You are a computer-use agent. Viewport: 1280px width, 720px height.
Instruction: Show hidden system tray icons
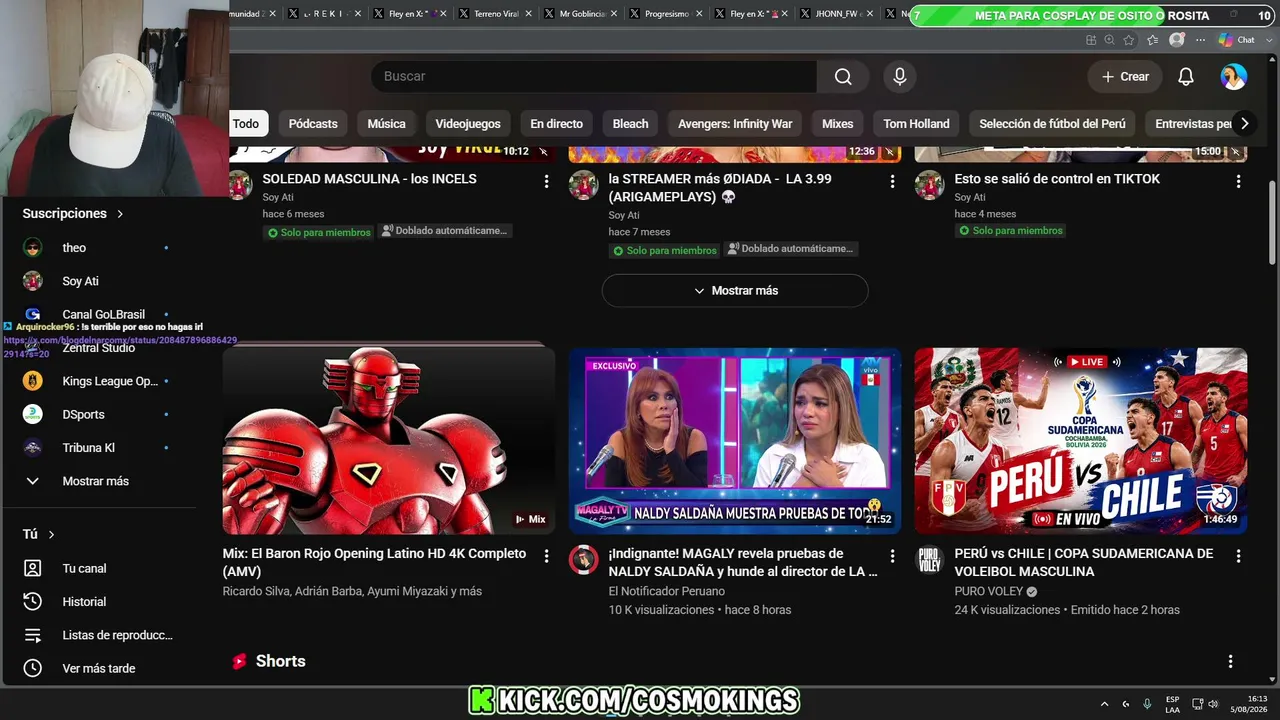1104,704
